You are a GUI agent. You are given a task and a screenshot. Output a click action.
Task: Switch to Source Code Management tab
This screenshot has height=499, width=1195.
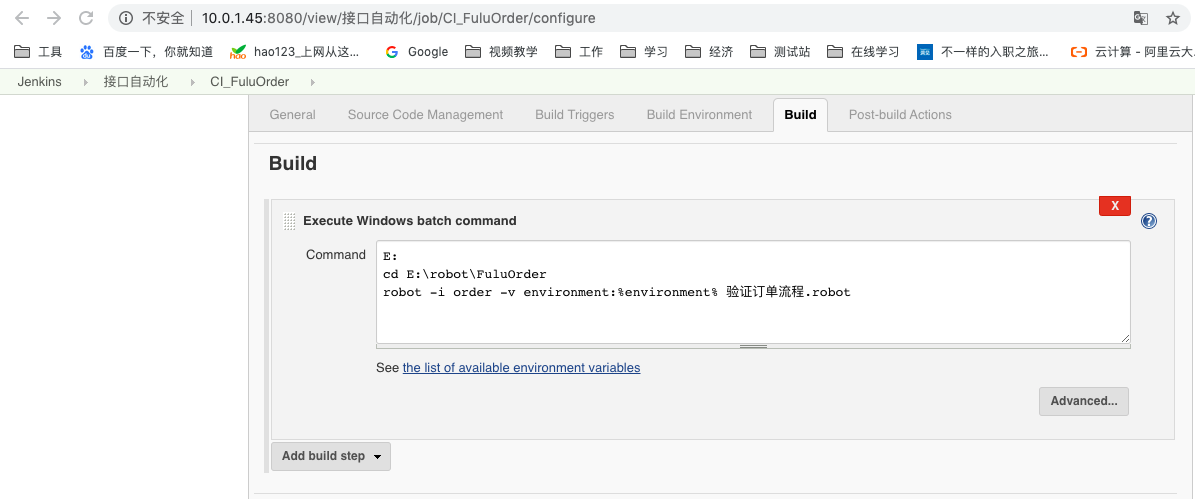[x=425, y=114]
